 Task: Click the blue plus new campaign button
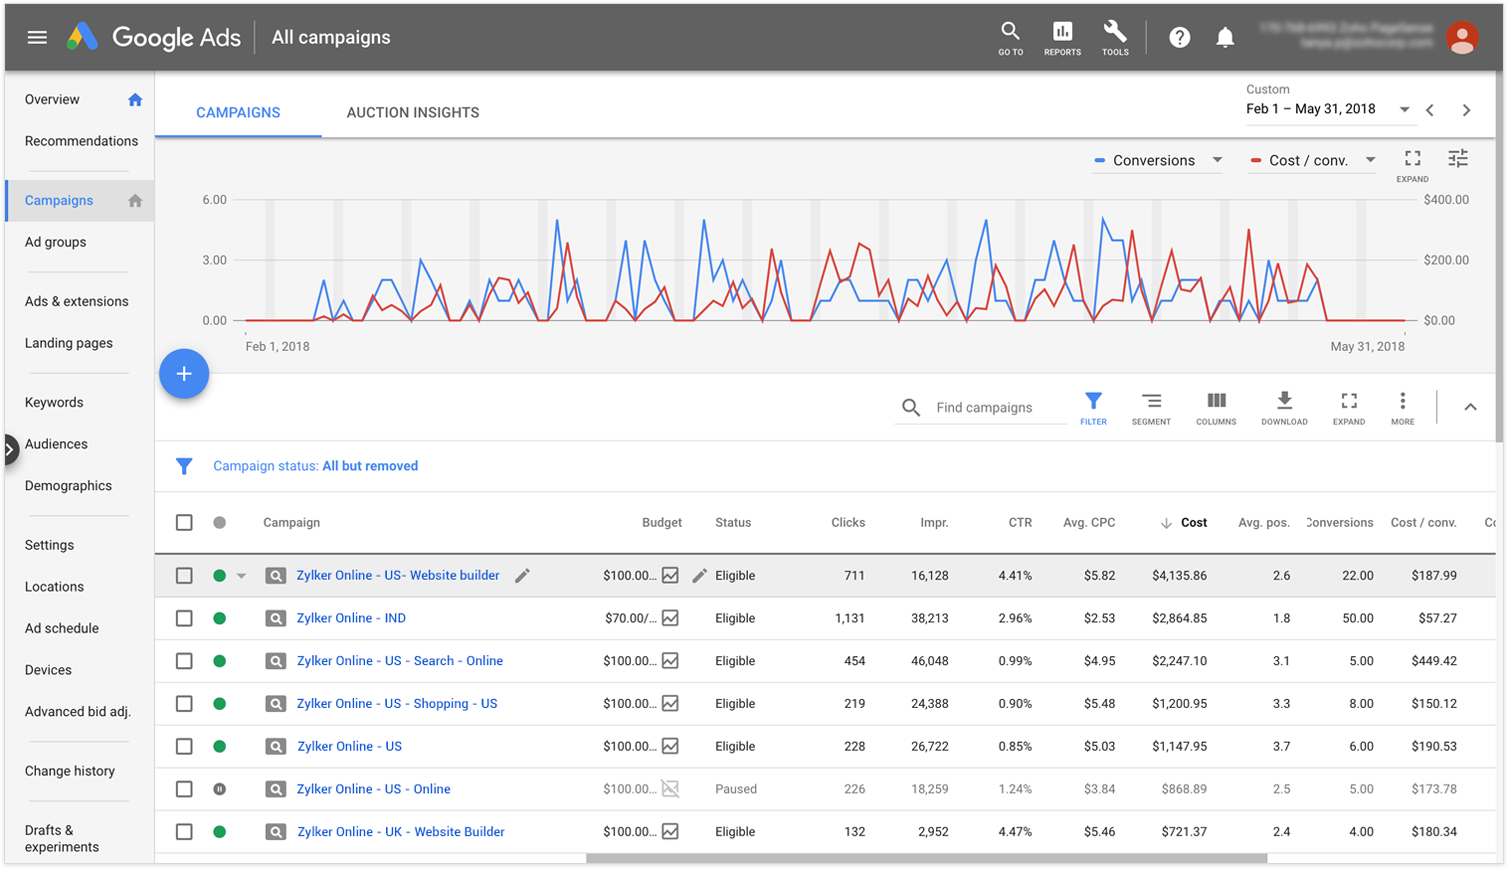coord(184,374)
